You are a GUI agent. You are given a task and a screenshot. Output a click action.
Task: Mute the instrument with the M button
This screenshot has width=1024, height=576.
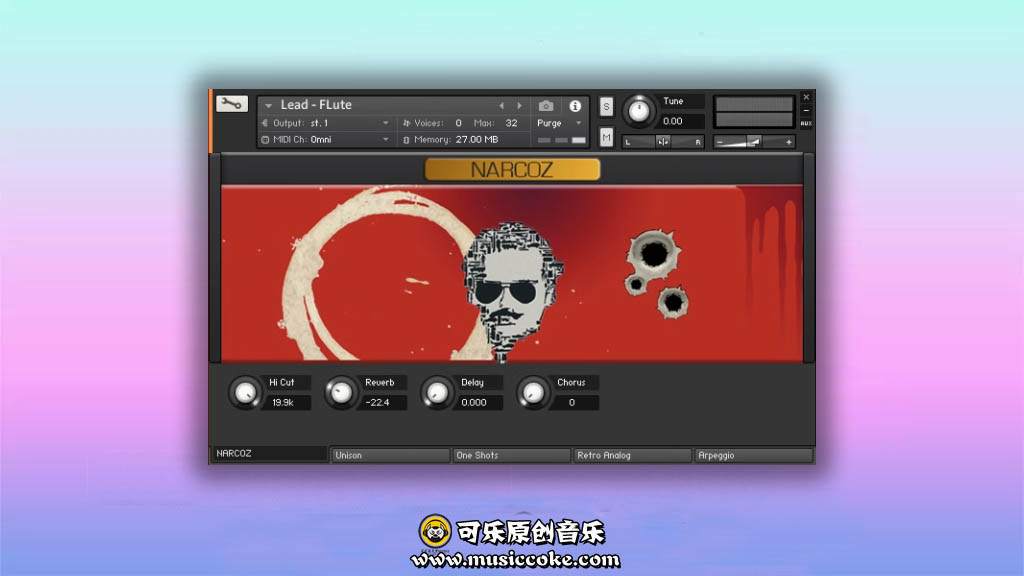(606, 137)
